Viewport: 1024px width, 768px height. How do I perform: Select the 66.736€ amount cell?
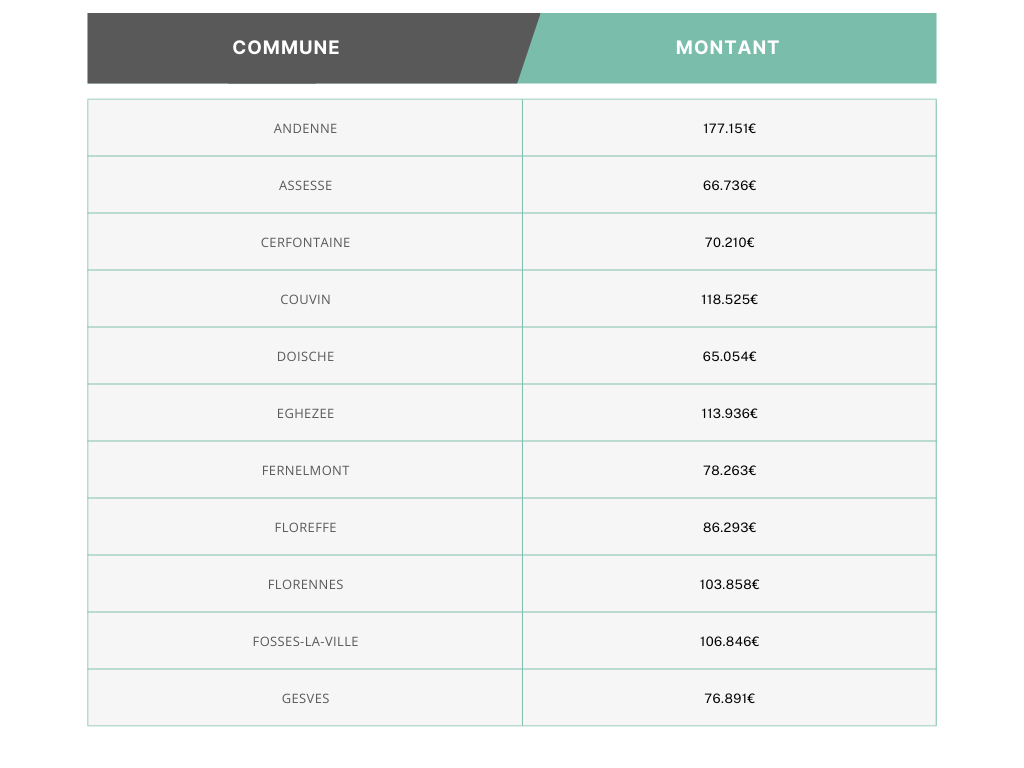pos(729,186)
